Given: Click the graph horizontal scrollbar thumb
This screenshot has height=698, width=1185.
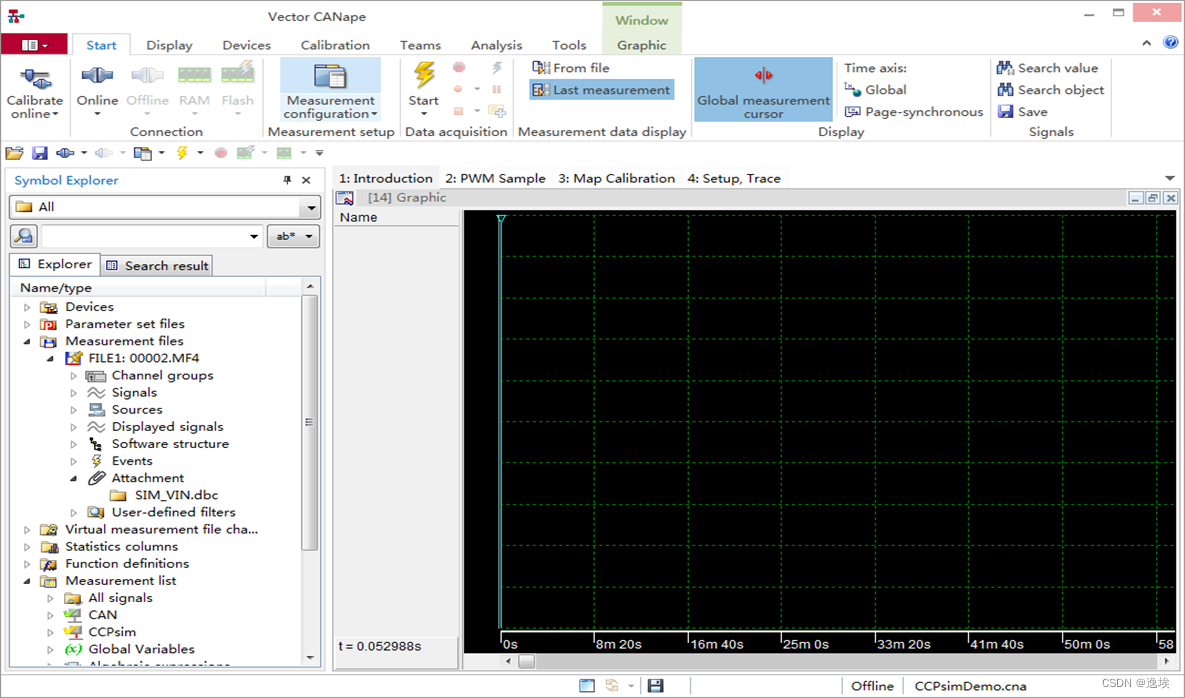Looking at the screenshot, I should pyautogui.click(x=526, y=661).
